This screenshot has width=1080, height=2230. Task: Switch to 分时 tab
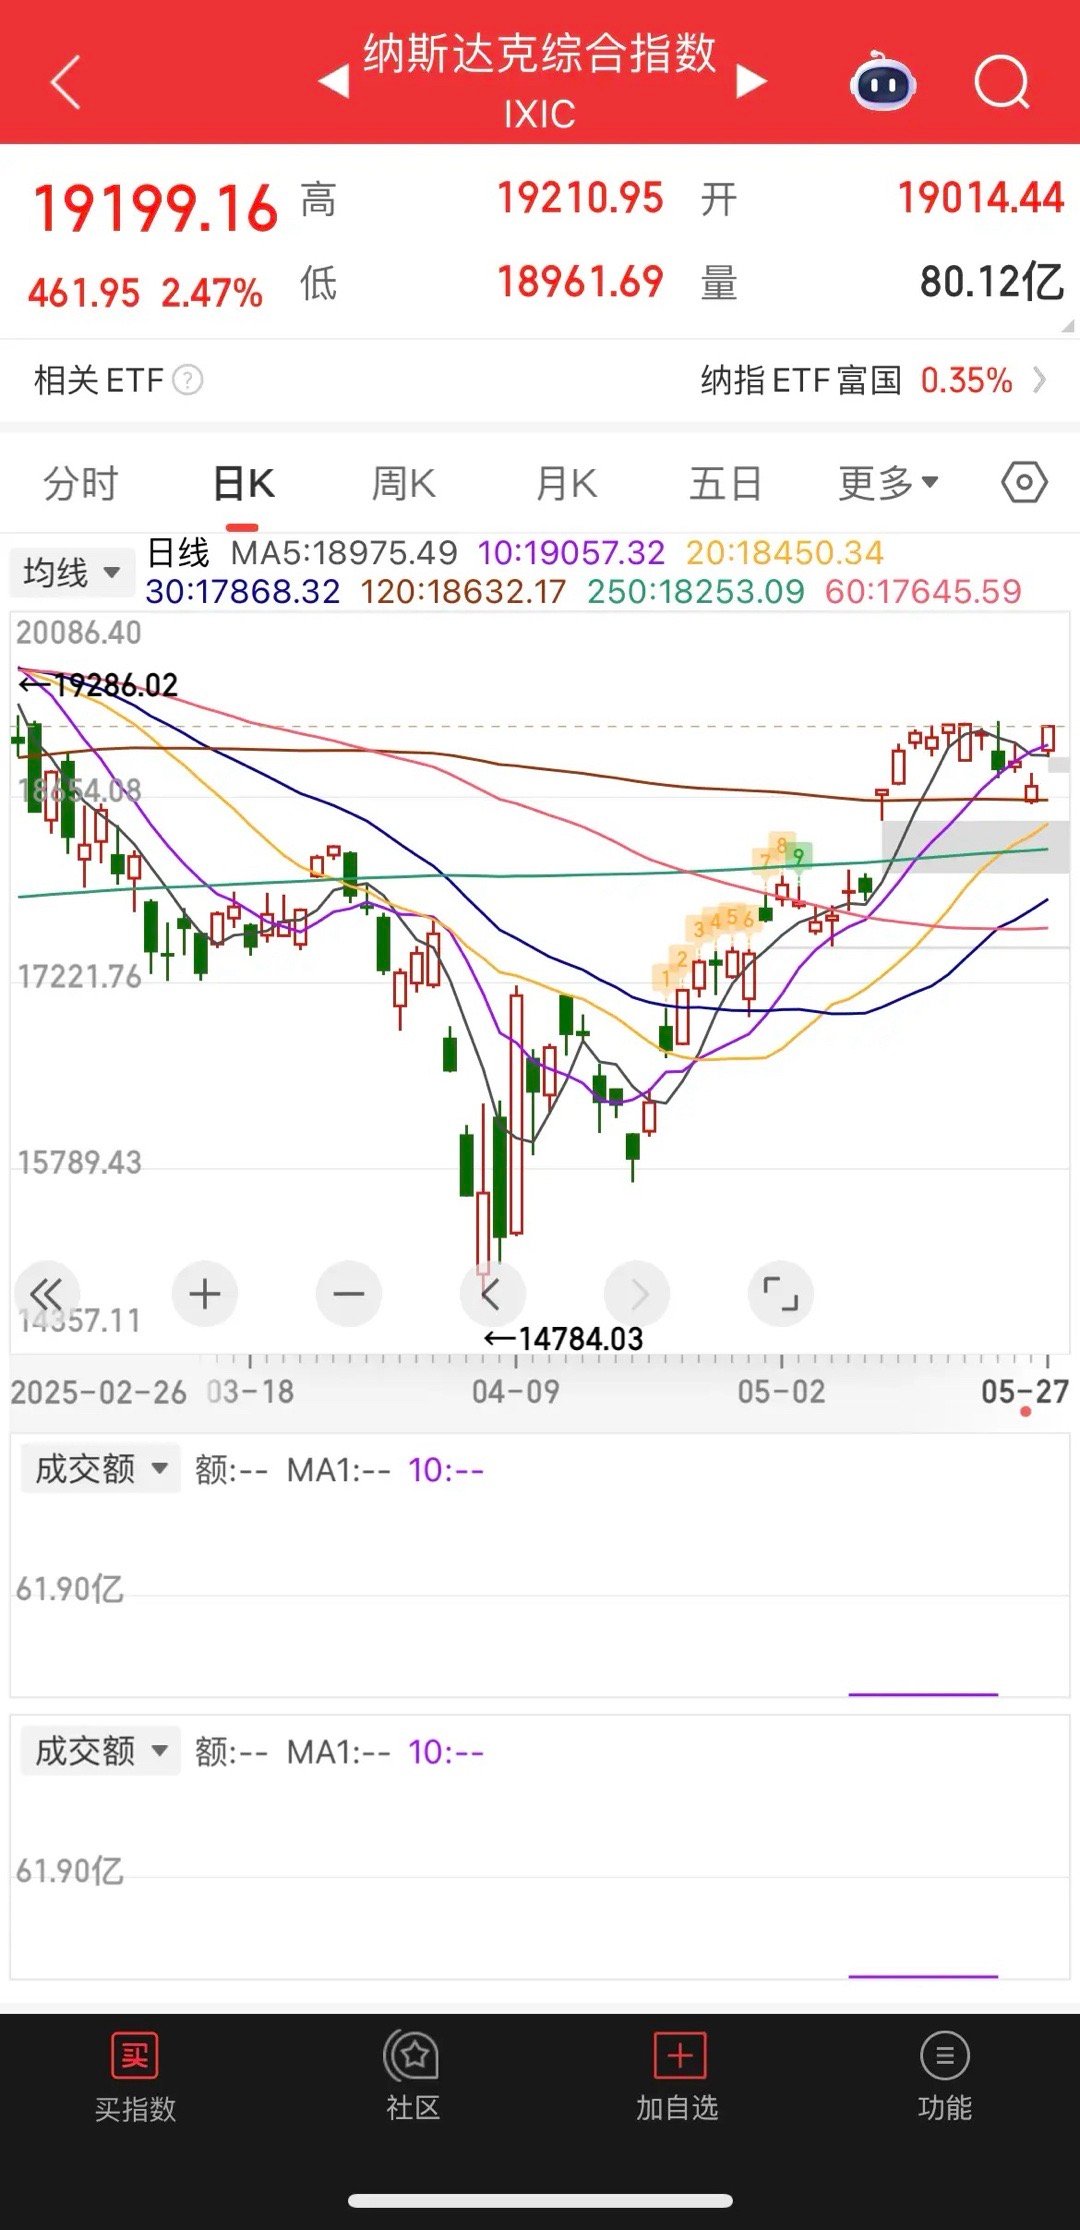[x=80, y=483]
